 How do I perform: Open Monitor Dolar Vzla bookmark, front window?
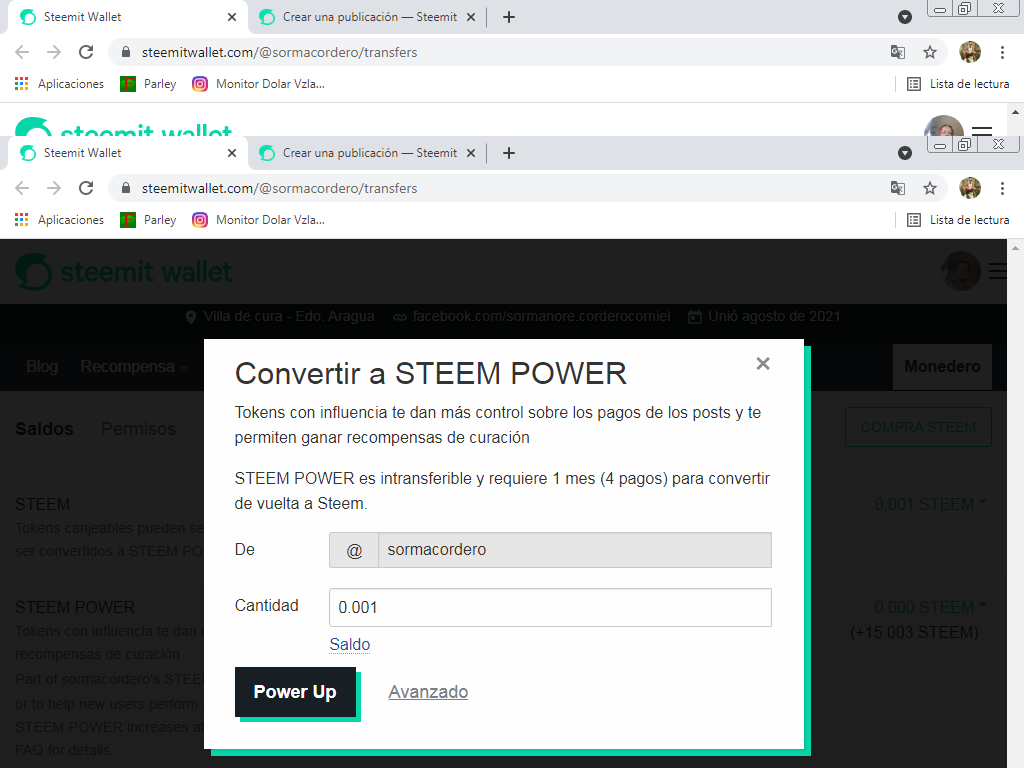pos(259,219)
